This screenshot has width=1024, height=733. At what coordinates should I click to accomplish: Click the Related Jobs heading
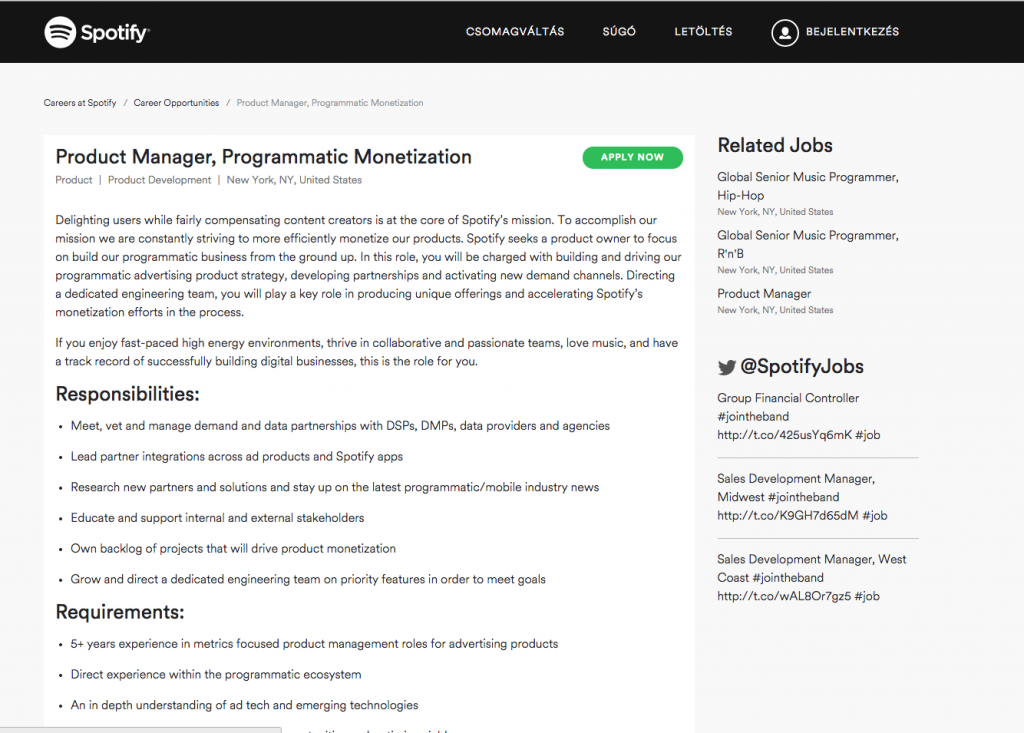(x=775, y=145)
